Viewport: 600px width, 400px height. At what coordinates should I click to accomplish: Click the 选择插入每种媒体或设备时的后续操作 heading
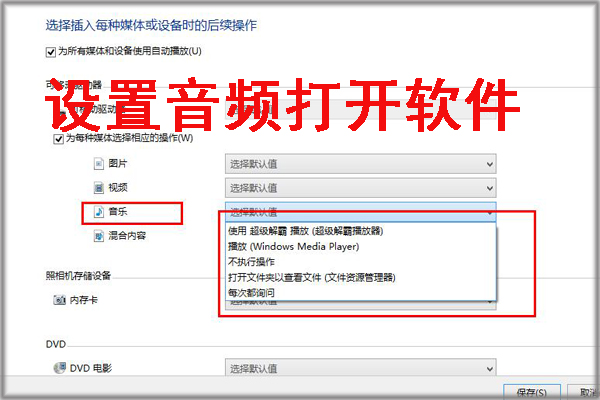(151, 26)
